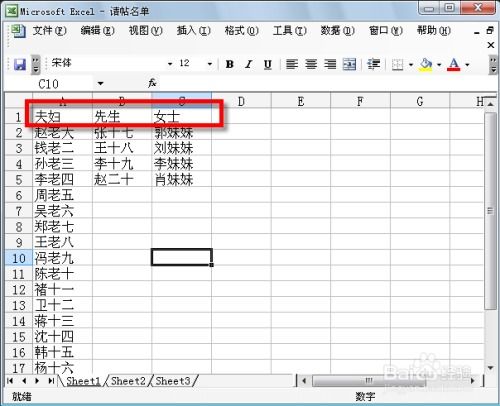The height and width of the screenshot is (406, 500).
Task: Toggle Underline formatting
Action: tap(268, 64)
